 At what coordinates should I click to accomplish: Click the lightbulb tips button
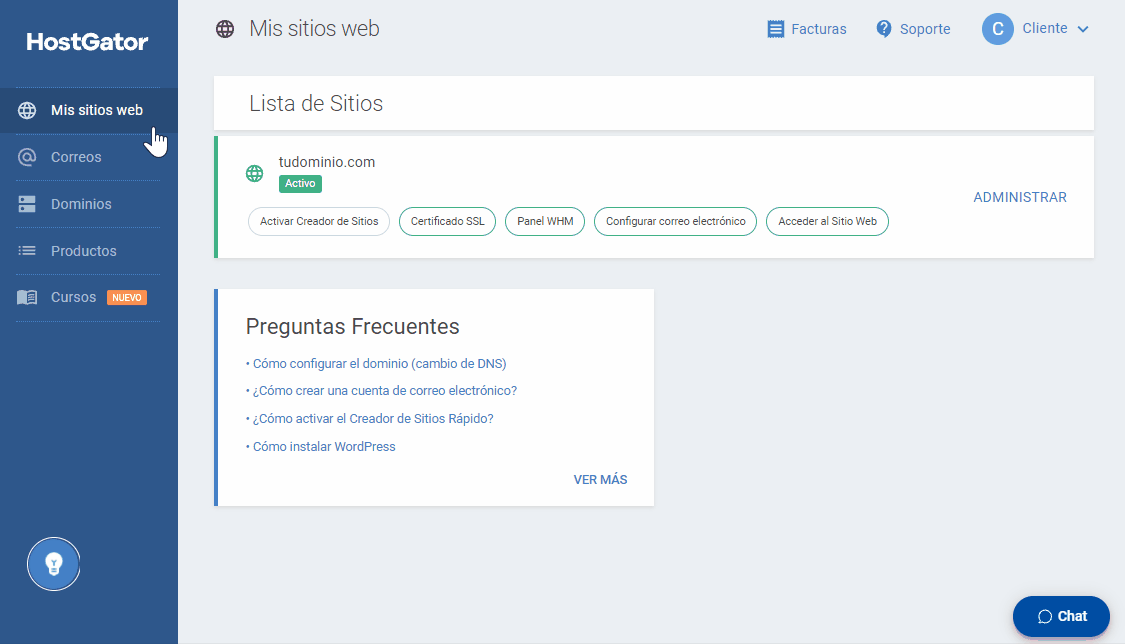pyautogui.click(x=54, y=564)
